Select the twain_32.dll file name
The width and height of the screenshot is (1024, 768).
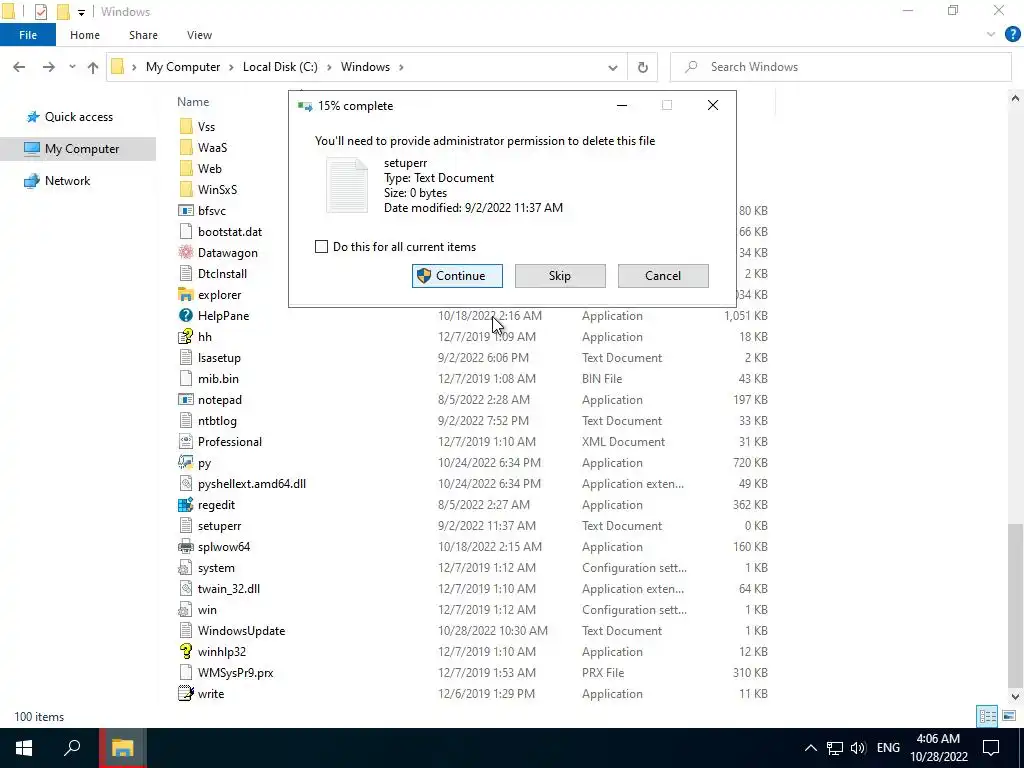pos(229,588)
